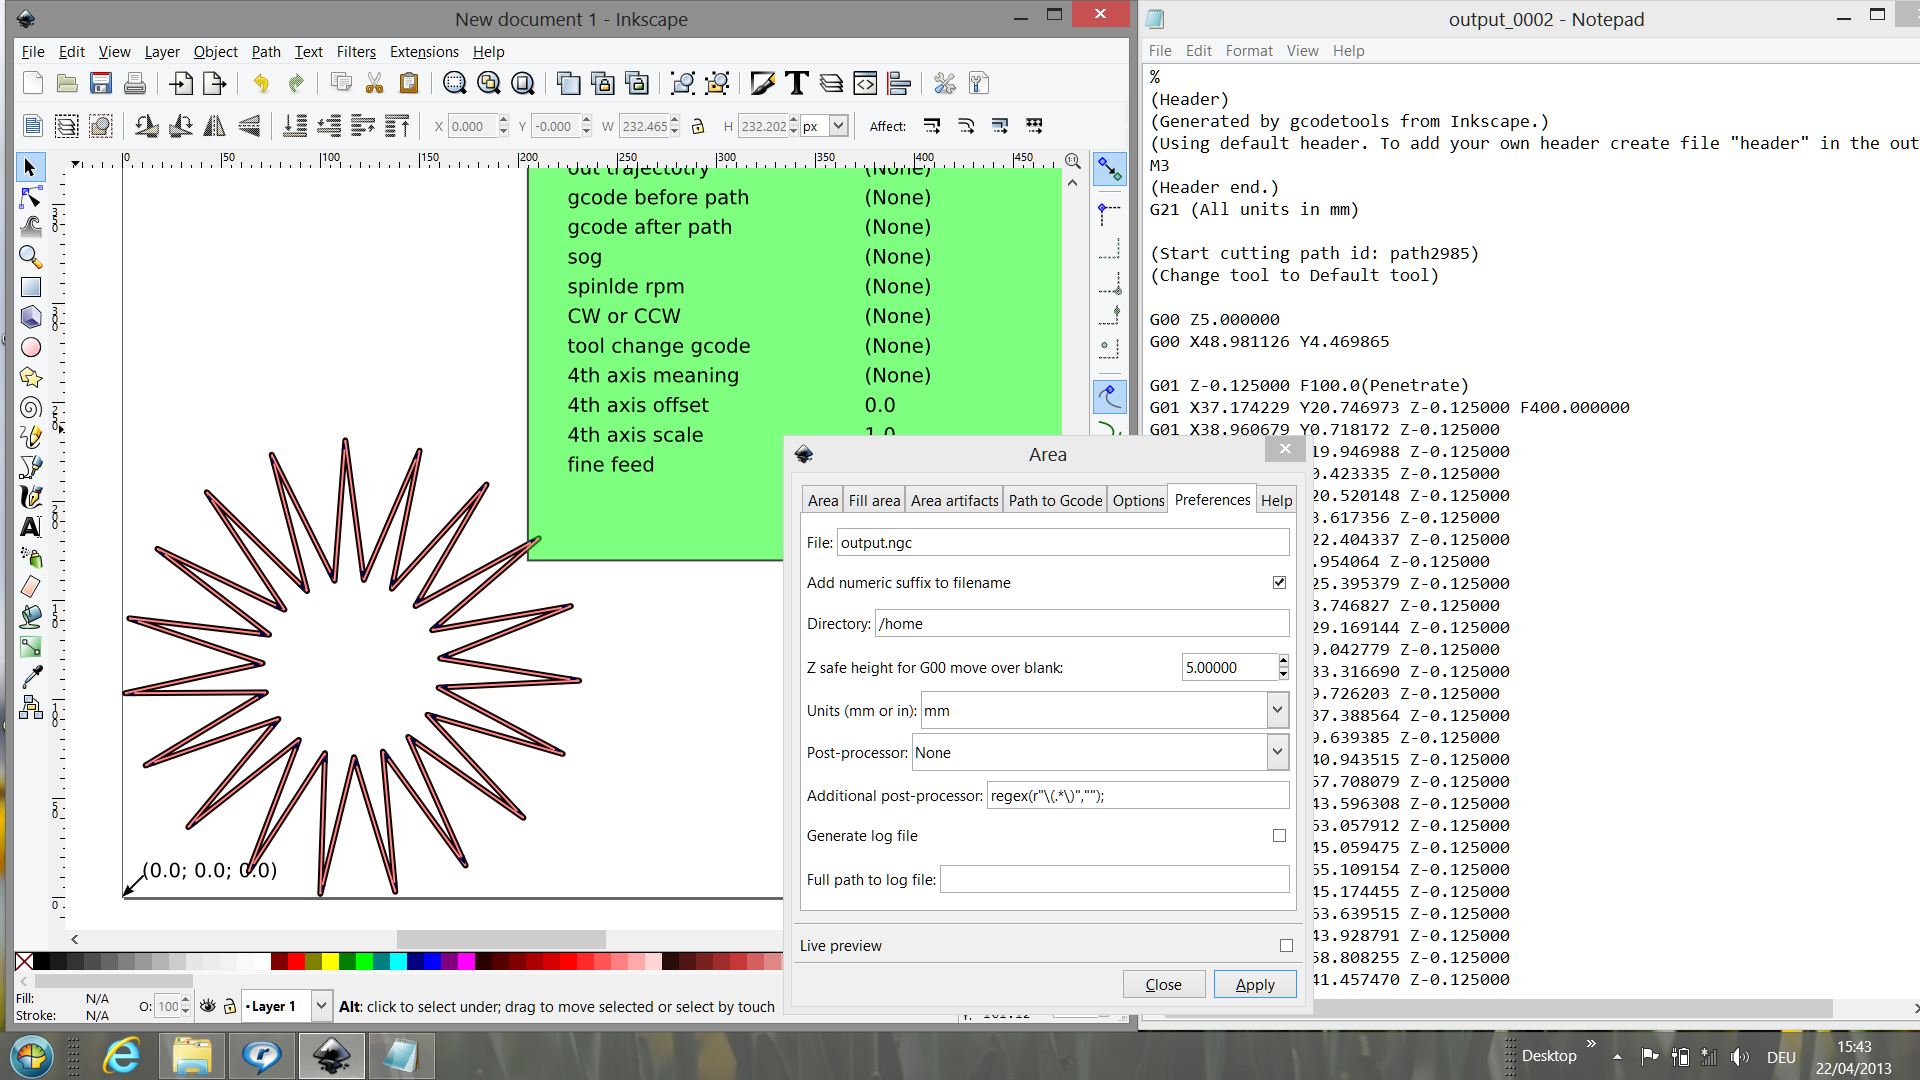This screenshot has width=1920, height=1080.
Task: Select the Spiral tool
Action: (x=30, y=407)
